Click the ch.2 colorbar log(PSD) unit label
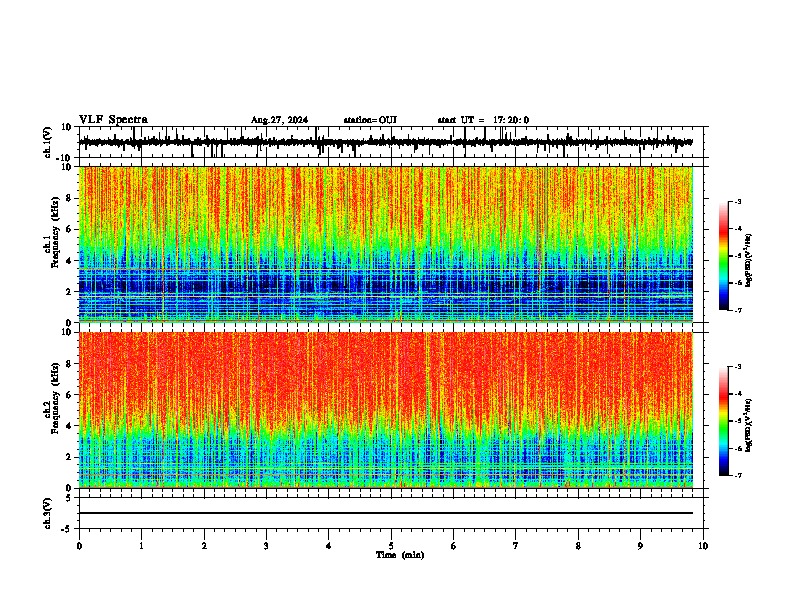 point(749,426)
